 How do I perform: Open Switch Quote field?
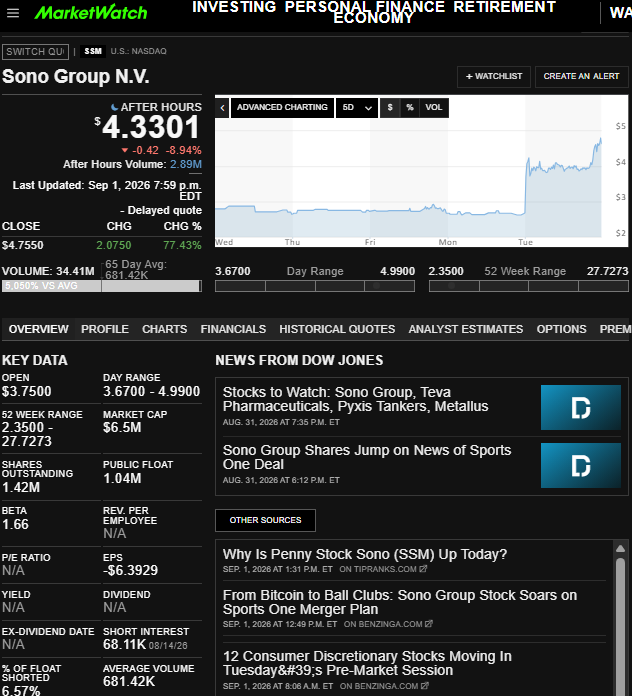pyautogui.click(x=36, y=51)
